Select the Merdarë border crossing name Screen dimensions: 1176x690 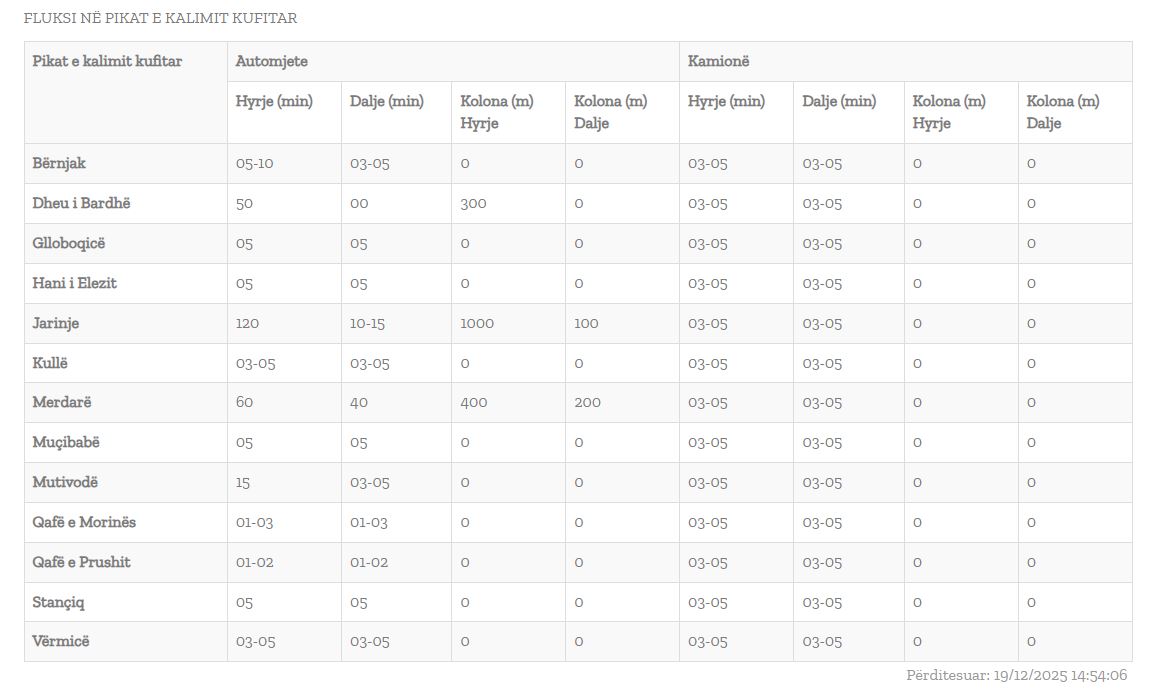tap(62, 402)
